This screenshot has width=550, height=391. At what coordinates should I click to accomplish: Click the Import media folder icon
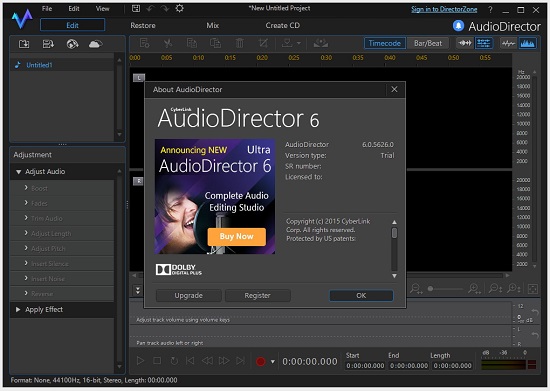click(x=48, y=44)
